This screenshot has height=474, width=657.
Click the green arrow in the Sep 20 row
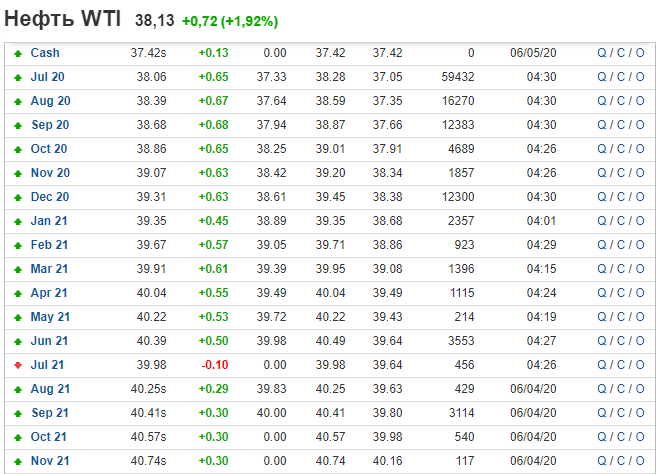click(18, 125)
